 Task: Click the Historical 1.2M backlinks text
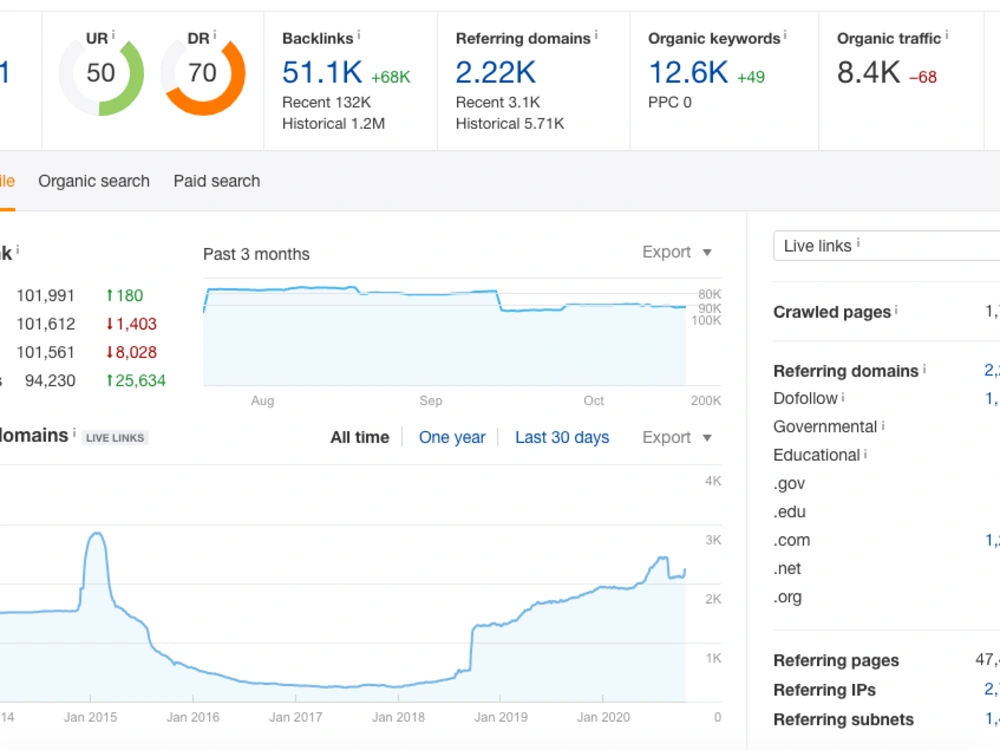(334, 124)
